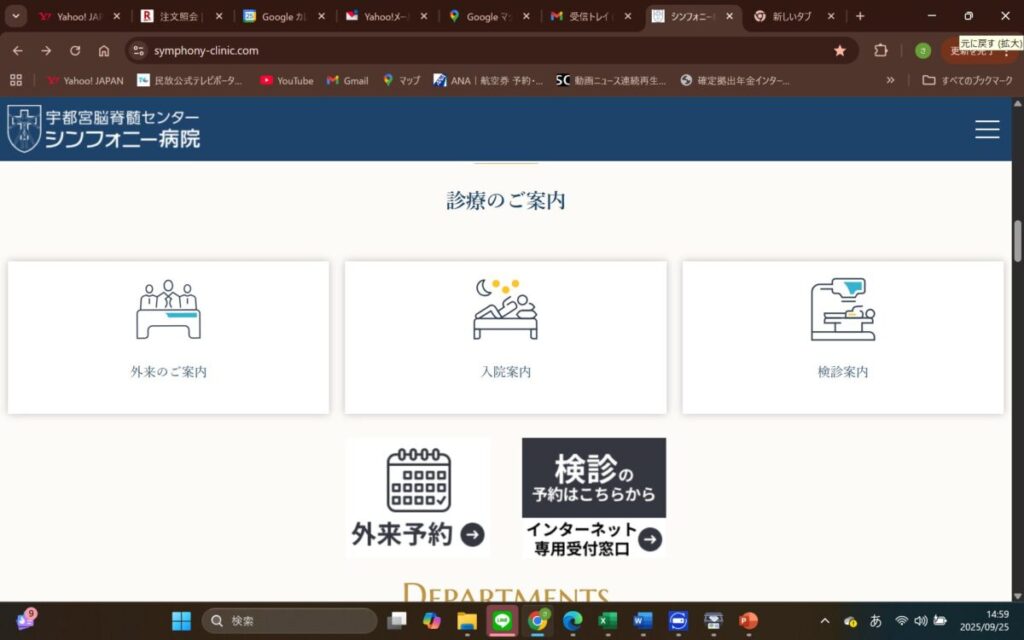Open the 入院案内 hospitalization card

pos(505,337)
